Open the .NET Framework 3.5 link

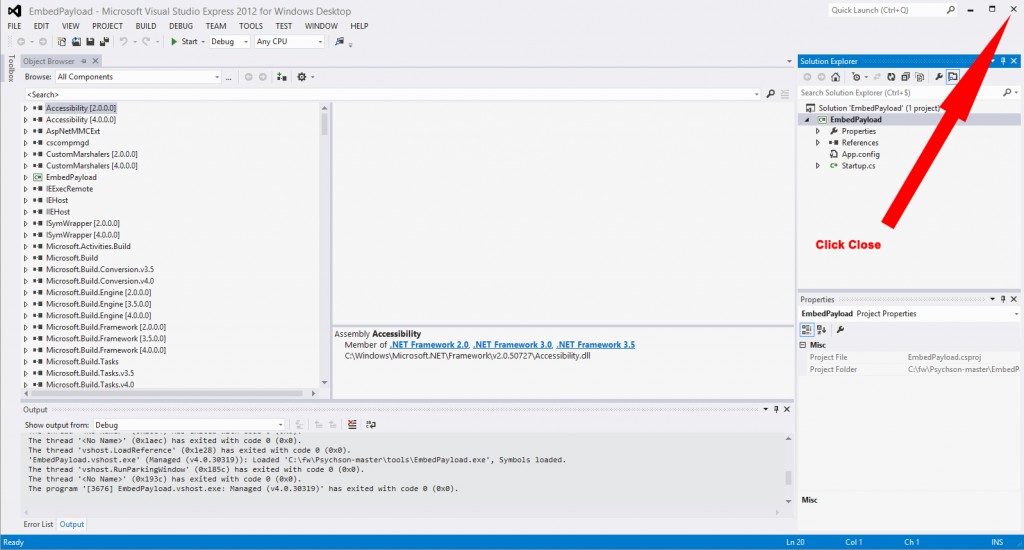pos(596,345)
